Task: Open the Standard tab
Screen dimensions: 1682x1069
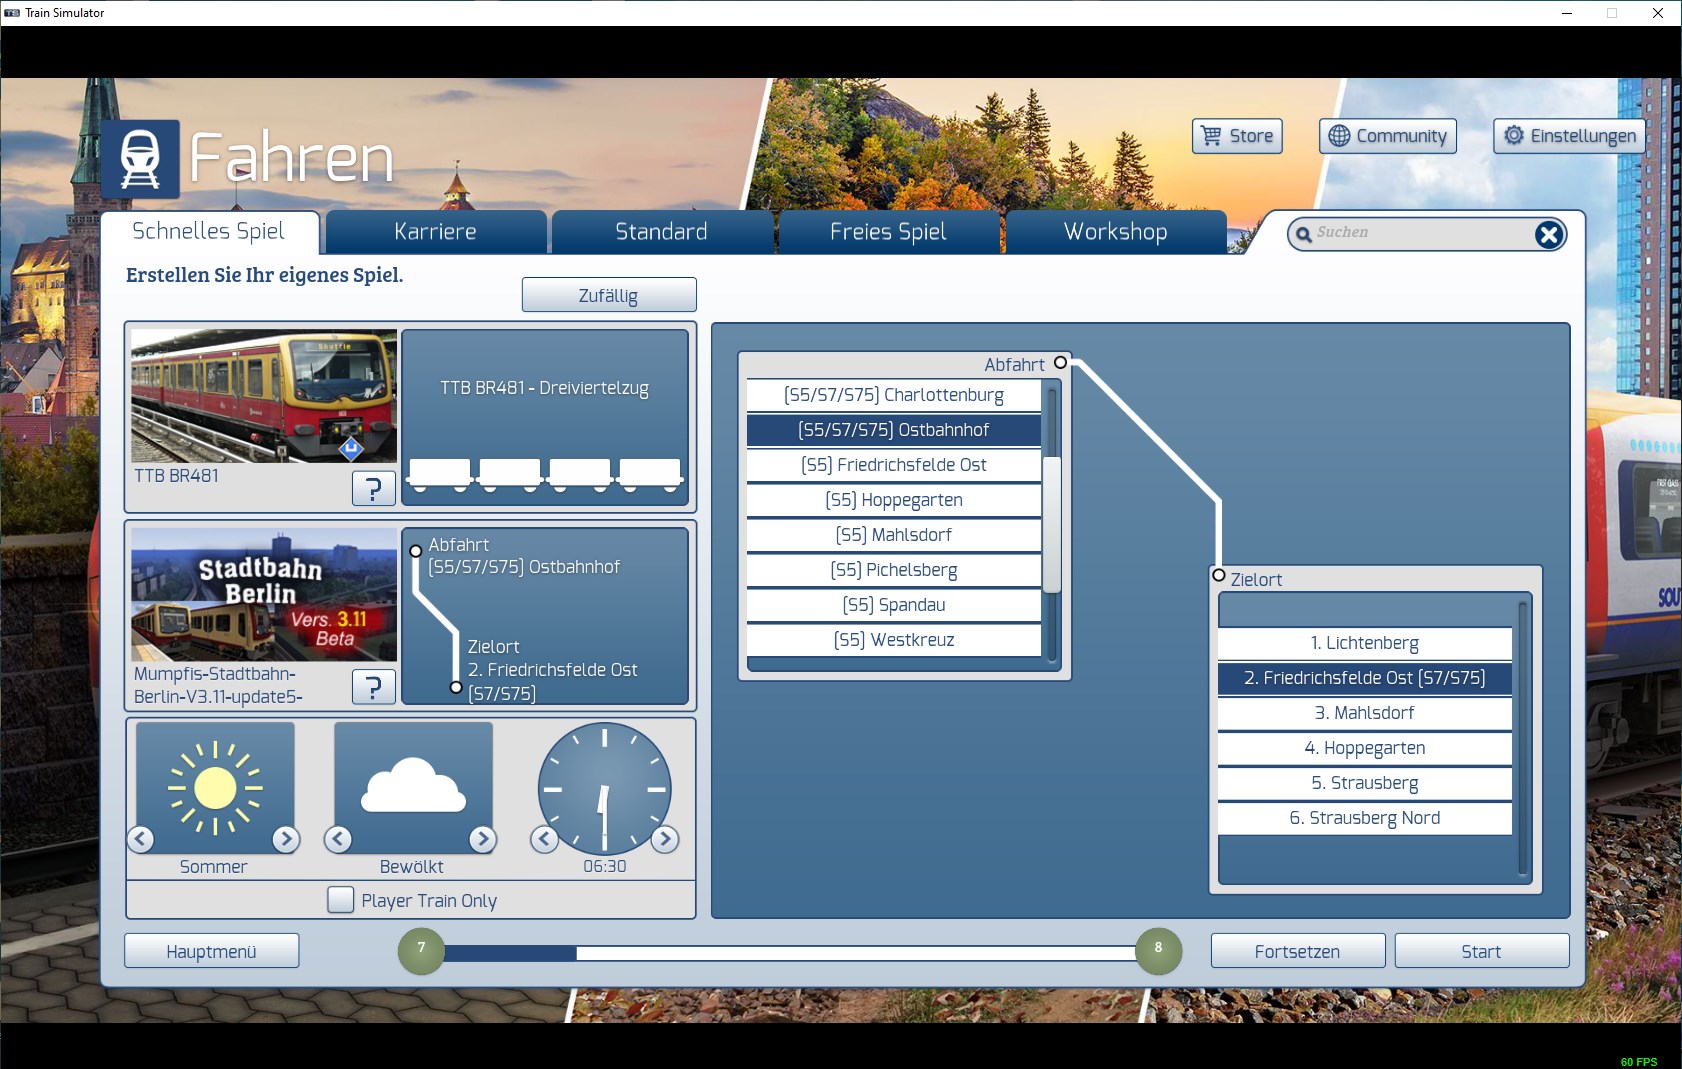Action: pyautogui.click(x=661, y=232)
